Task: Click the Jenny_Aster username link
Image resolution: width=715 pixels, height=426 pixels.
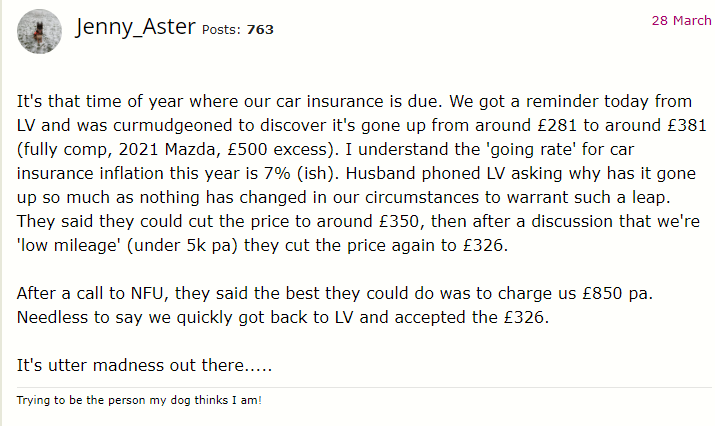Action: click(135, 26)
